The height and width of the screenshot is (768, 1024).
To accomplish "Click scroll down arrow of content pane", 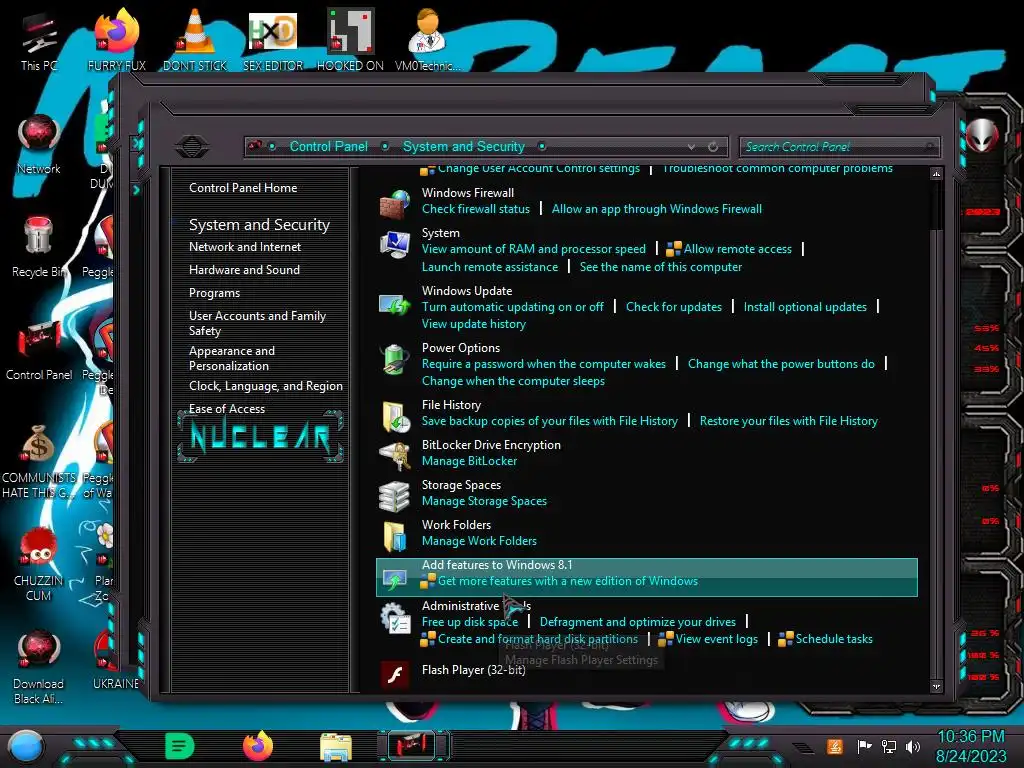I will [936, 686].
